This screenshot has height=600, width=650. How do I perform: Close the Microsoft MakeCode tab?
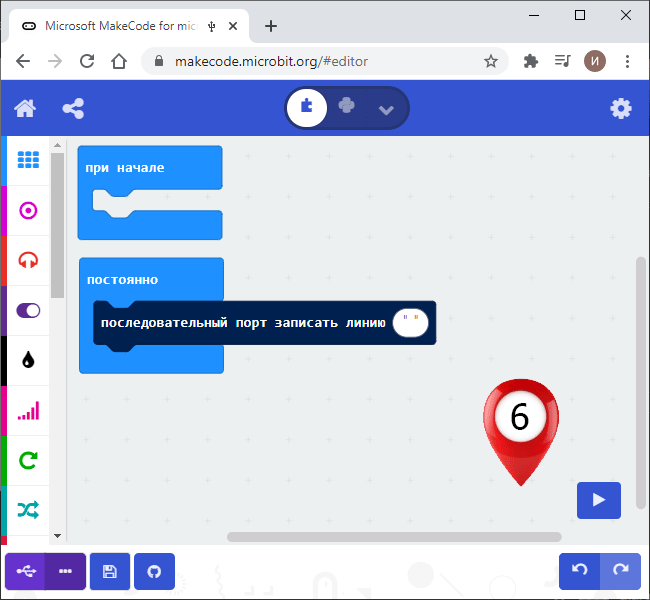pyautogui.click(x=233, y=26)
